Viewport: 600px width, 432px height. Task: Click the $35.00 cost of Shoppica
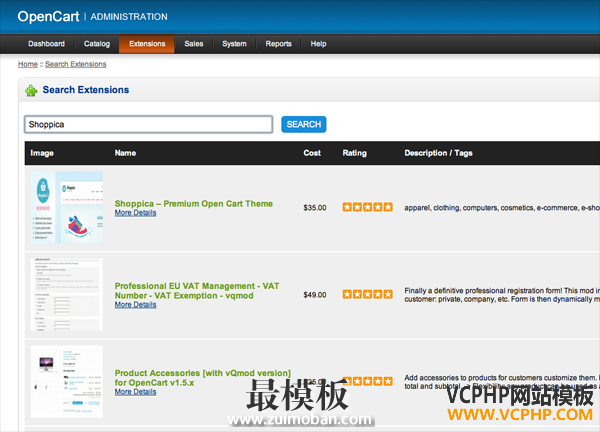click(x=315, y=208)
